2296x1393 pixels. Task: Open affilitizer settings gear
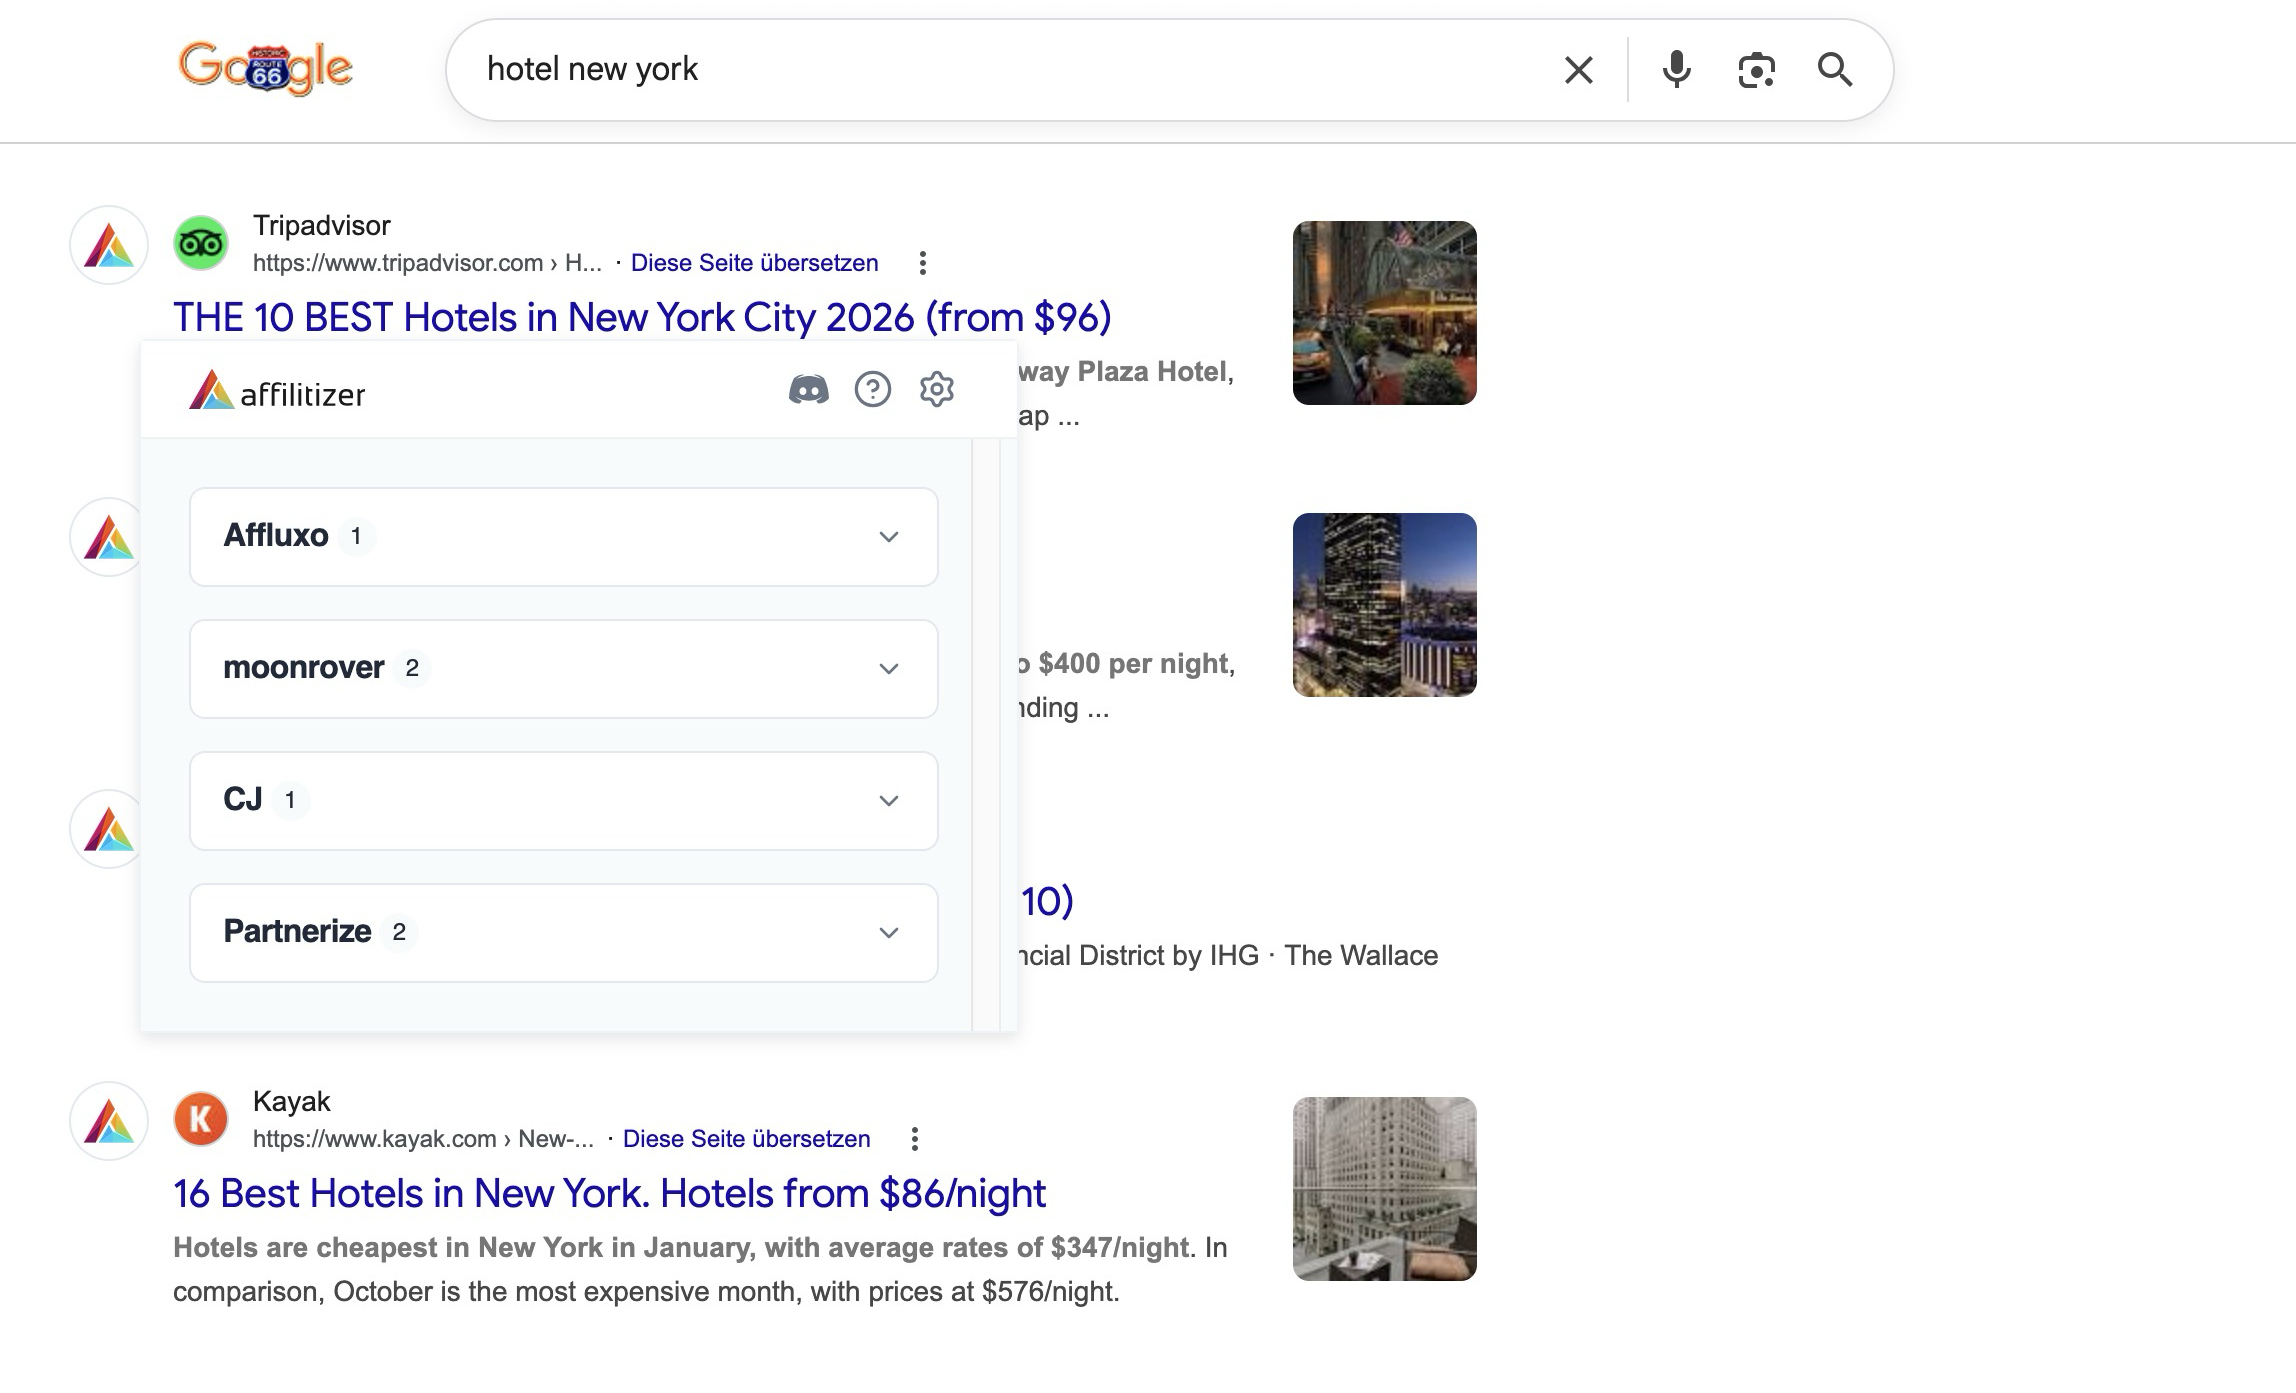click(937, 389)
